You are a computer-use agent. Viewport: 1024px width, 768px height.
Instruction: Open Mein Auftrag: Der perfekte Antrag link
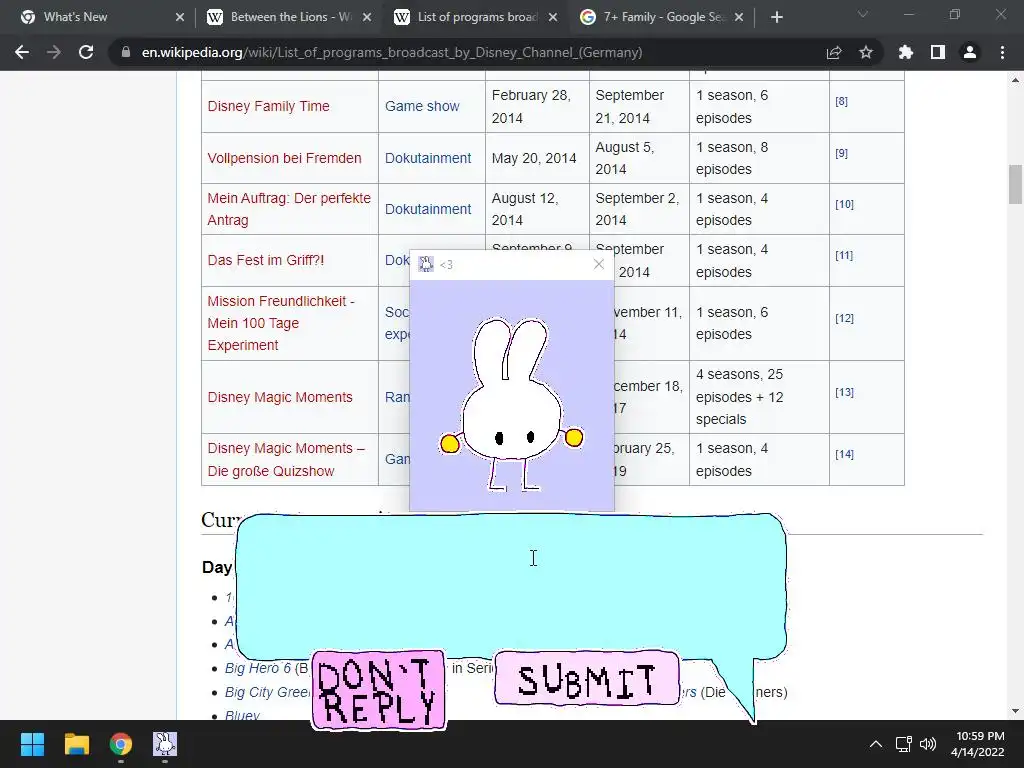click(x=289, y=209)
